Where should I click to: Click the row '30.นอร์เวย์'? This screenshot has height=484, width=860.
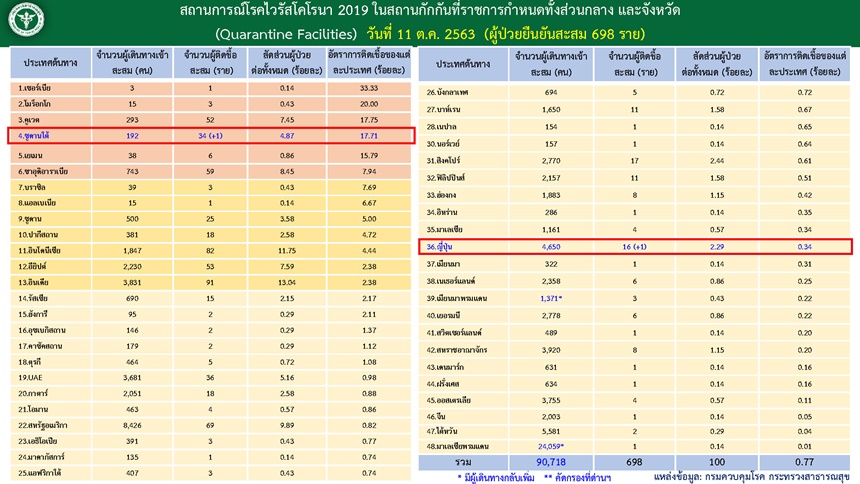[634, 144]
